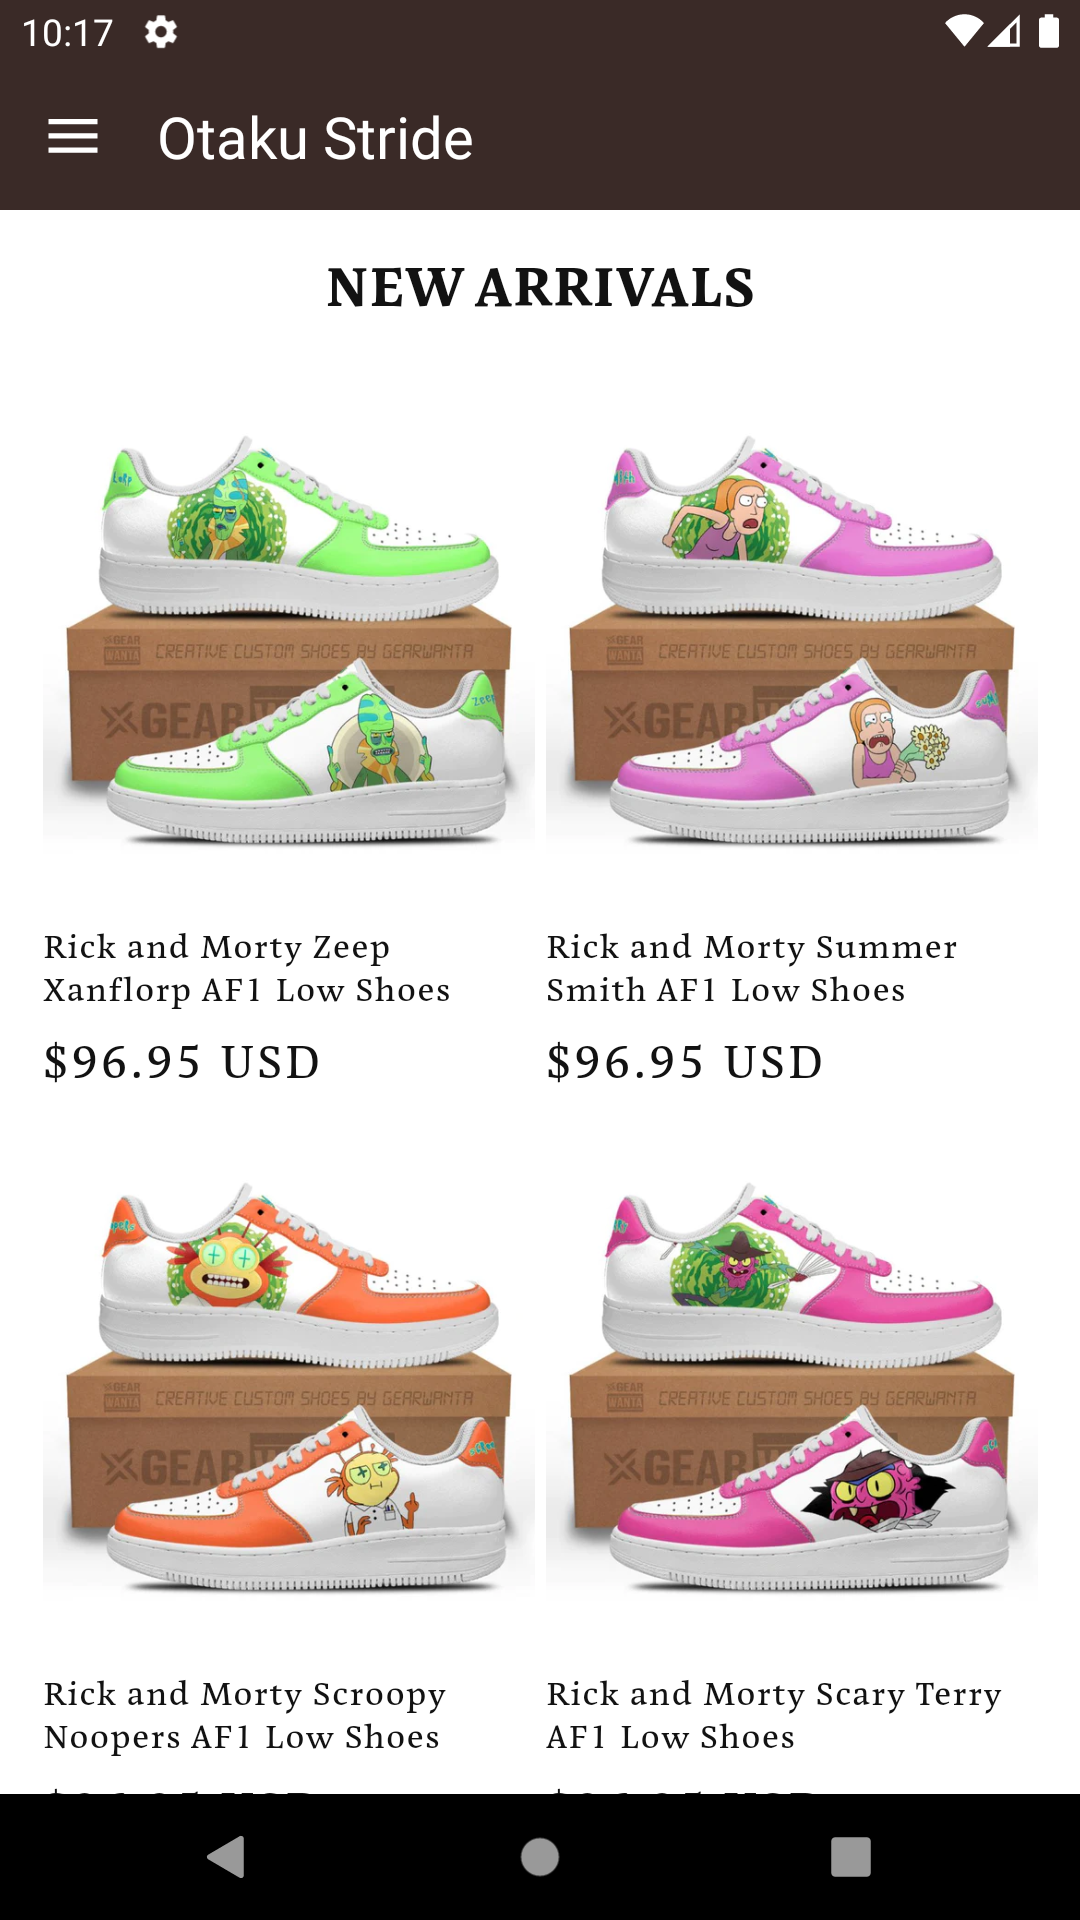This screenshot has width=1080, height=1920.
Task: Open Rick and Morty Scroopy Noopers title link
Action: pos(245,1715)
